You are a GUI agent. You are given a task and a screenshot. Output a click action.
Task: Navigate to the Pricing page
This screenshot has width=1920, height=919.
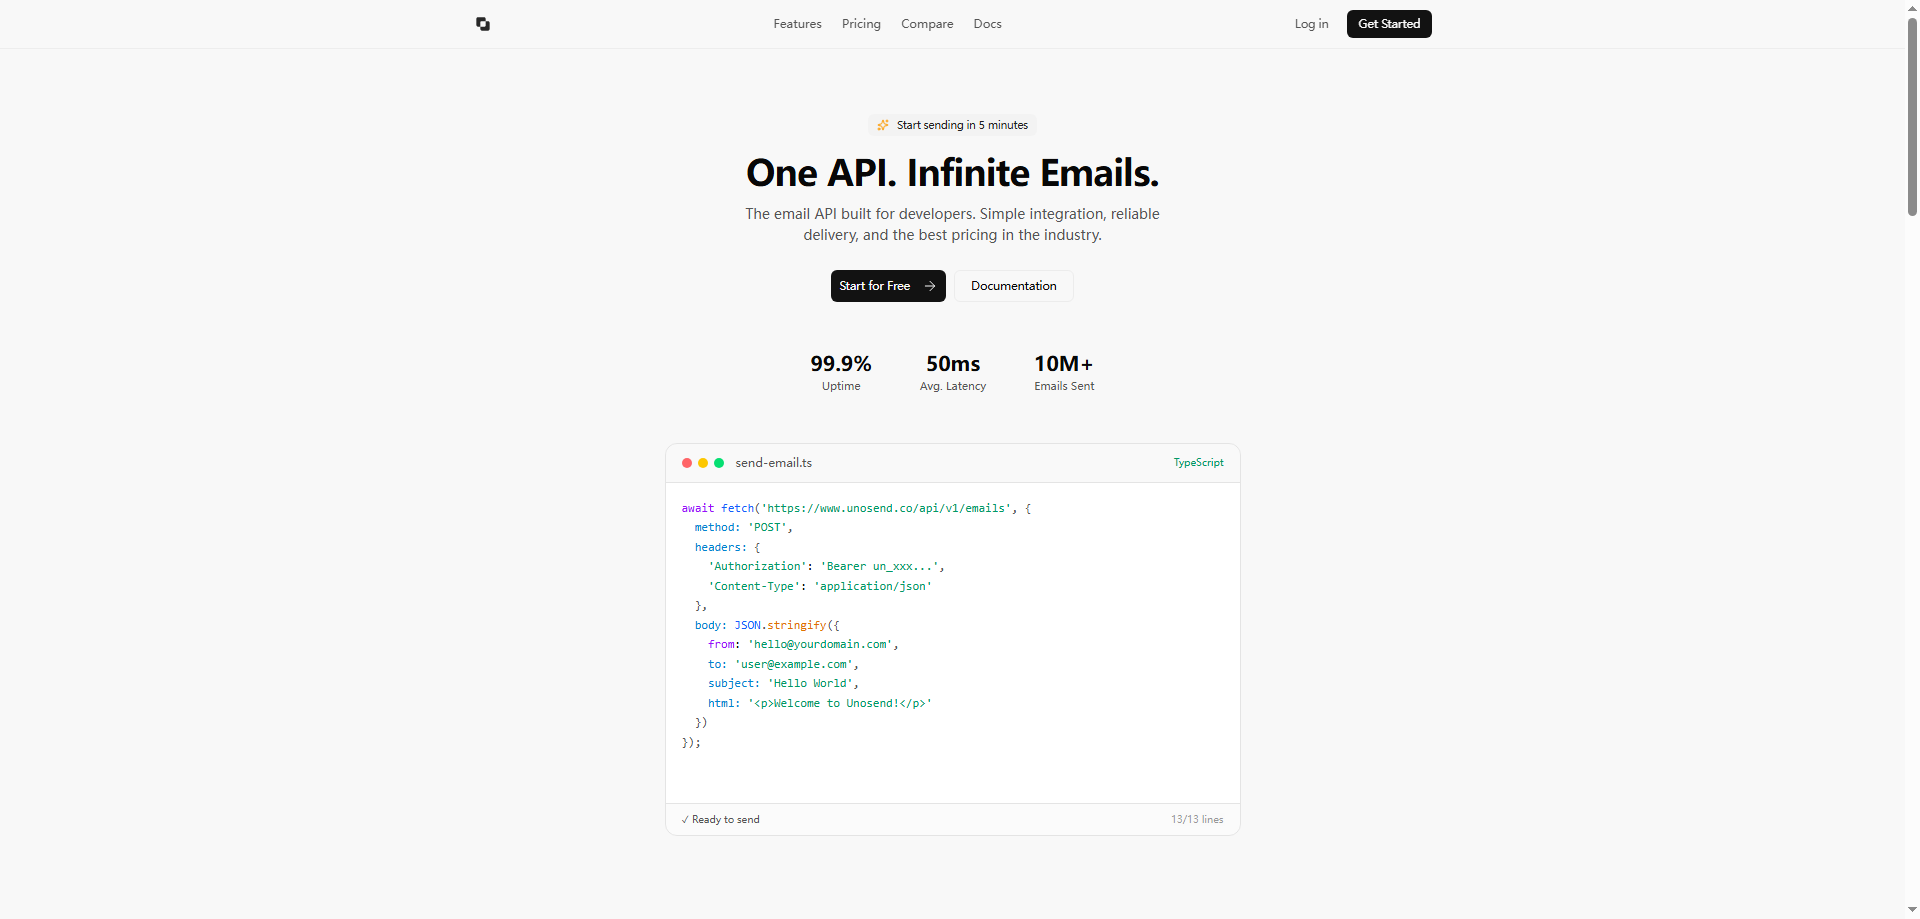[x=861, y=23]
